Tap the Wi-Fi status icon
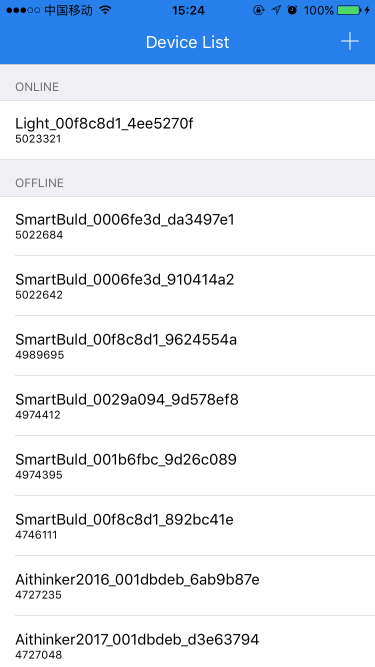The width and height of the screenshot is (375, 667). 105,10
